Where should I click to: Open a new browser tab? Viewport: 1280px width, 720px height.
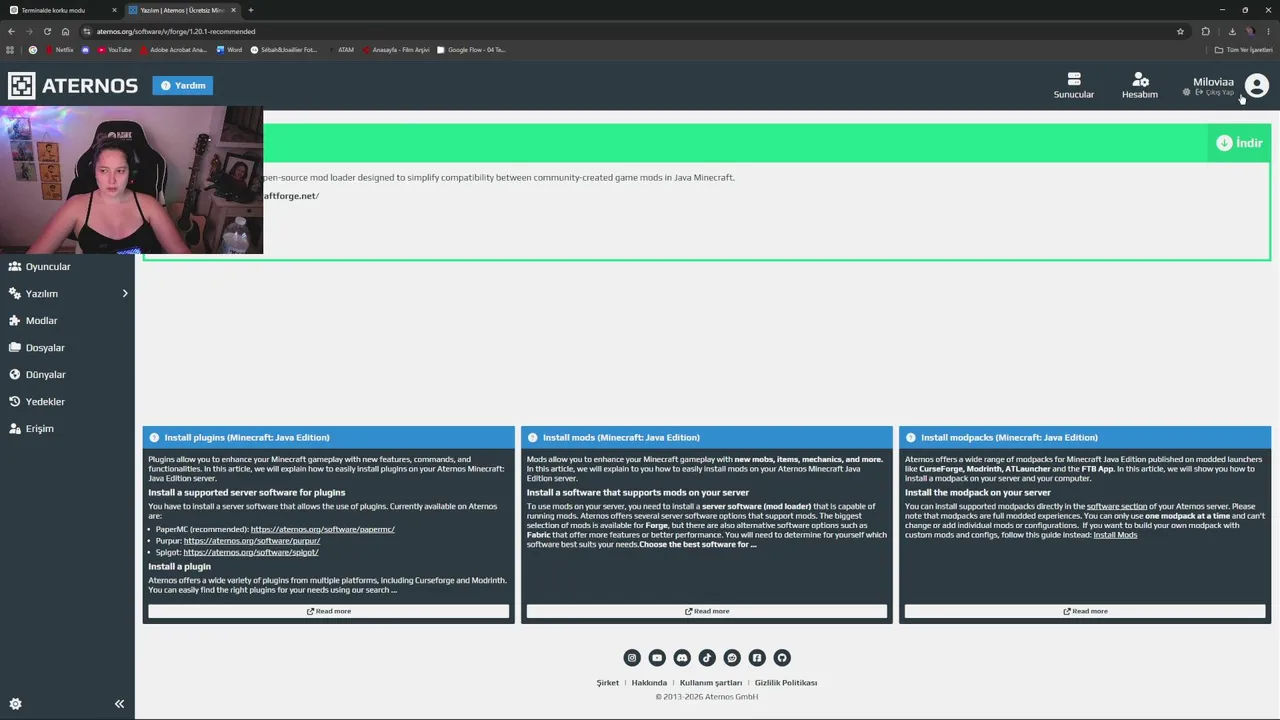[x=251, y=10]
